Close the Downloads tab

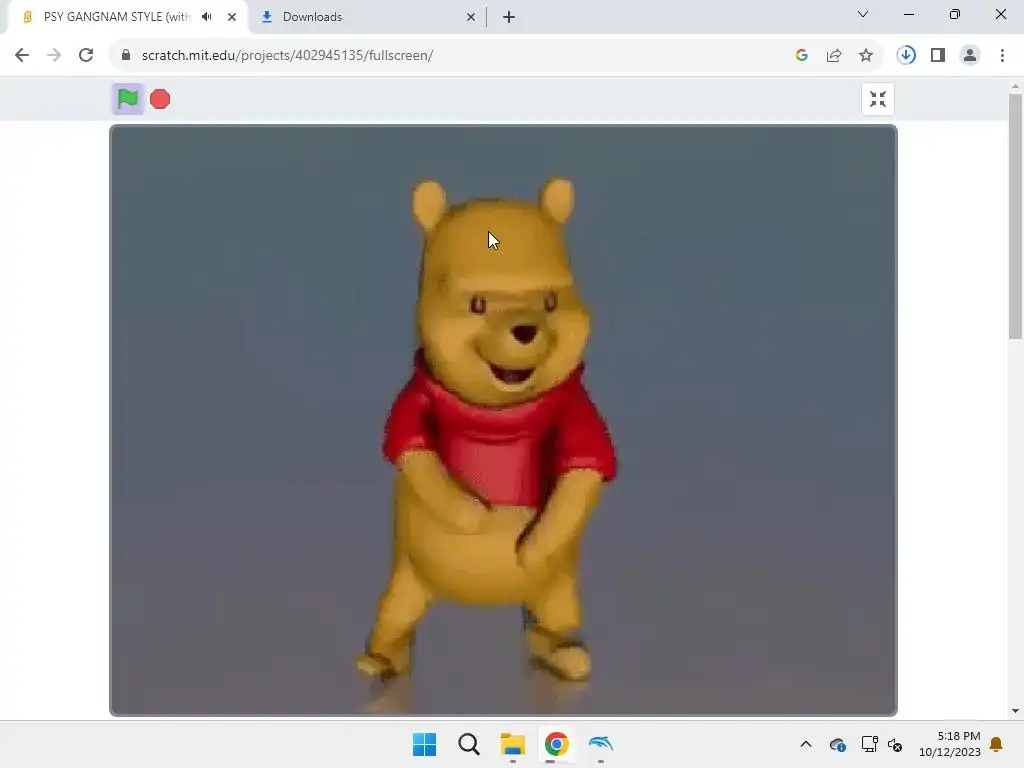click(x=471, y=17)
